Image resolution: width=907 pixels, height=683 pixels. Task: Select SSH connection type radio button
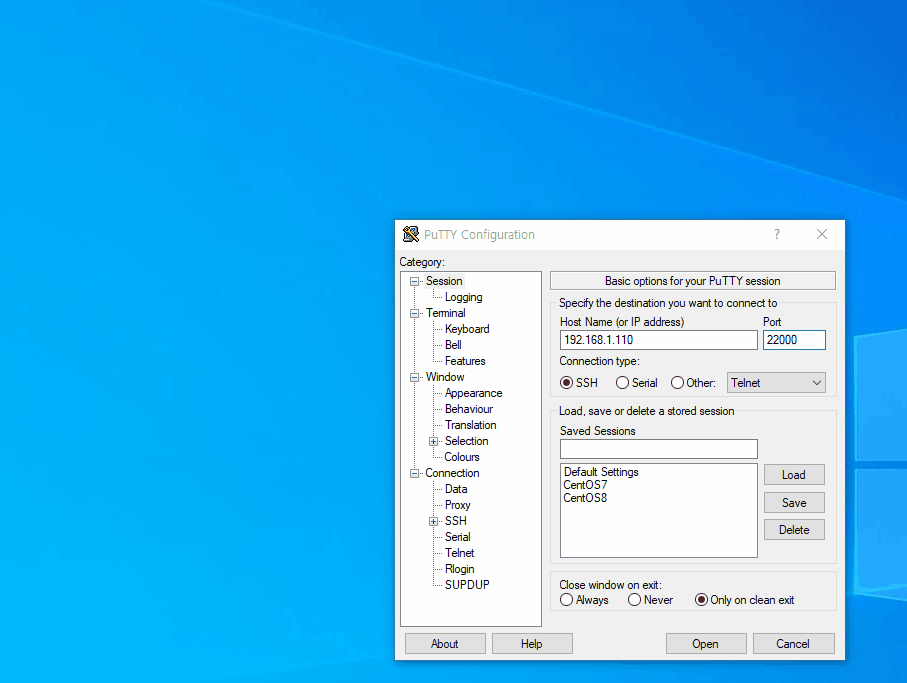566,383
